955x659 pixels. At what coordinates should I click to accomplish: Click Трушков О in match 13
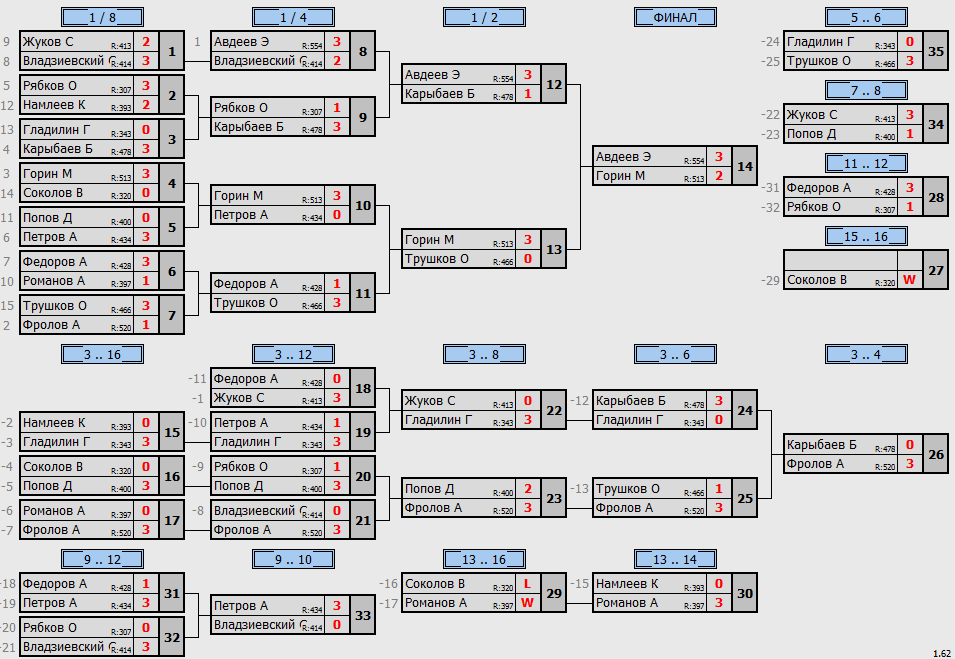(436, 259)
